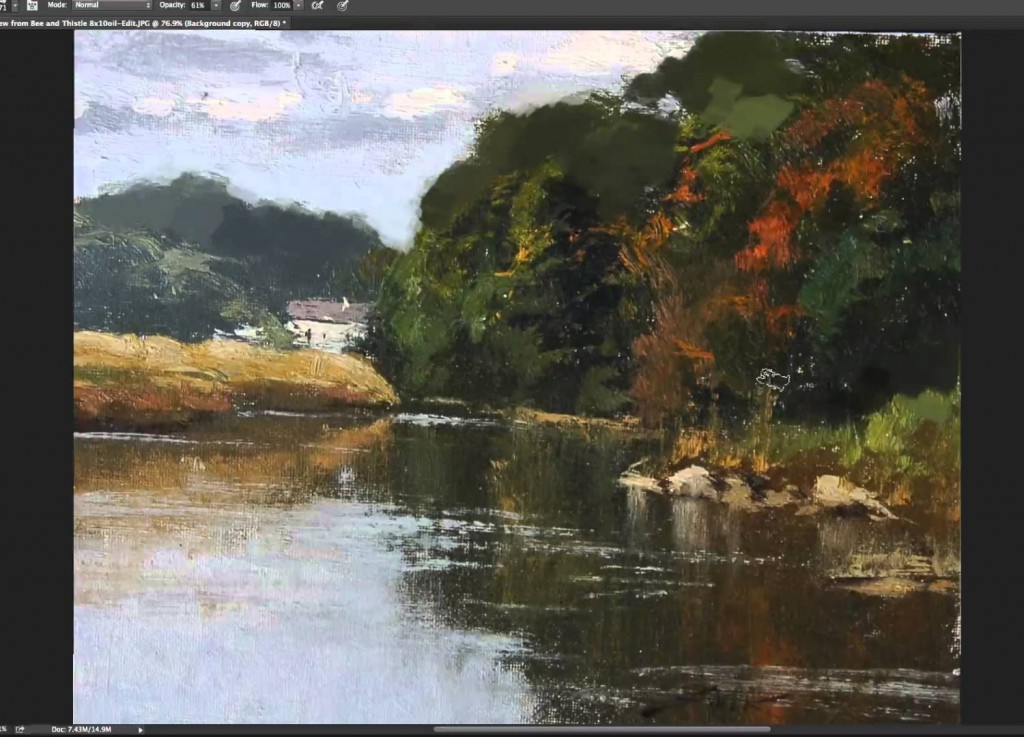Image resolution: width=1024 pixels, height=737 pixels.
Task: Select the Bee and Thistle 8x10oil-Edit.JPG document tab
Action: [140, 22]
